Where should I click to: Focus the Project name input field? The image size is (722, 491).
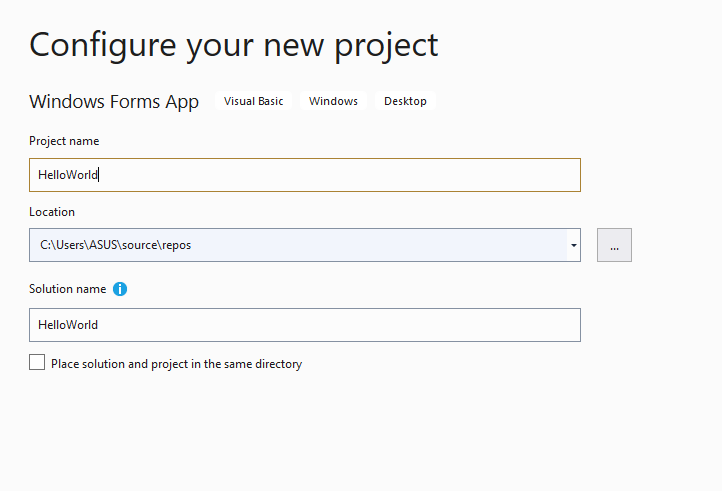tap(305, 175)
